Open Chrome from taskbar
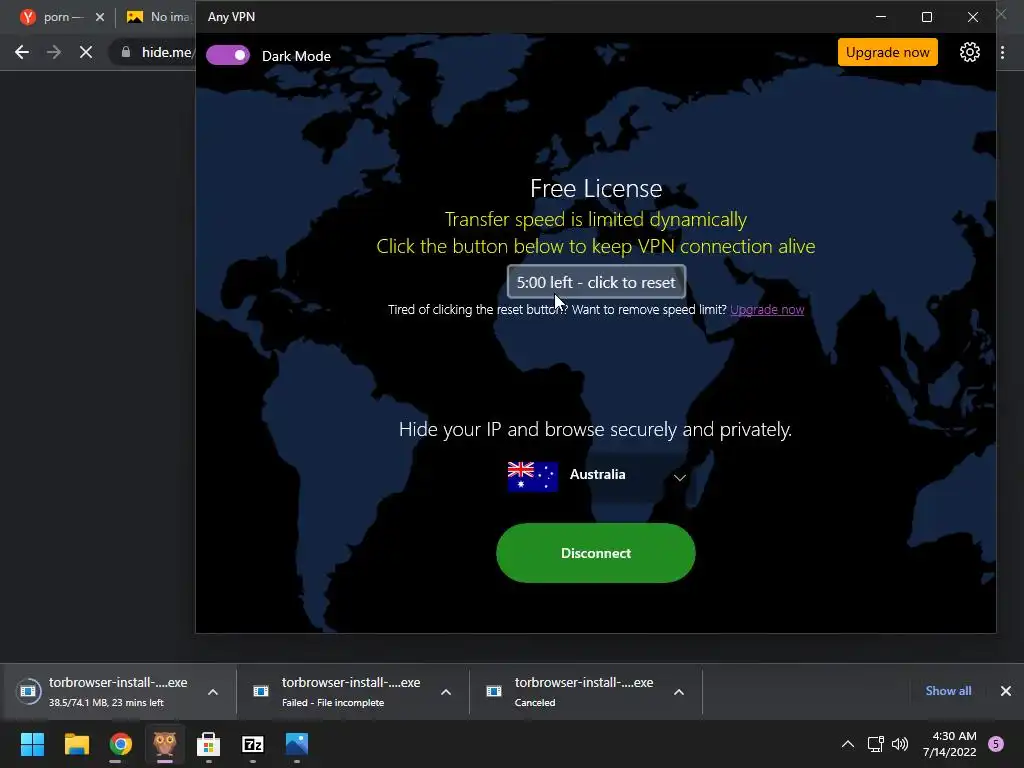Image resolution: width=1024 pixels, height=768 pixels. pos(121,744)
